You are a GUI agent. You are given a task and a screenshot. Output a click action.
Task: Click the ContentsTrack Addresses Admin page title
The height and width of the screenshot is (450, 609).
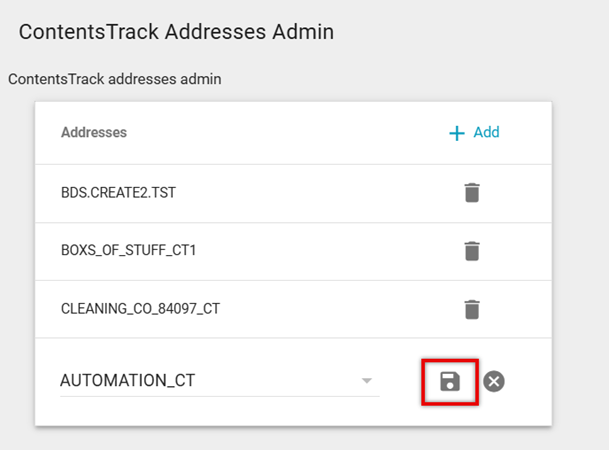tap(176, 32)
